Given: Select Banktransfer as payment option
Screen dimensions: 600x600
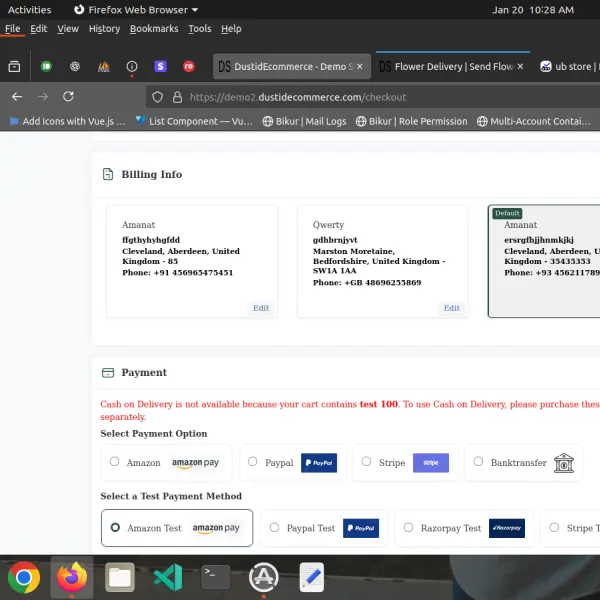Looking at the screenshot, I should click(x=478, y=462).
